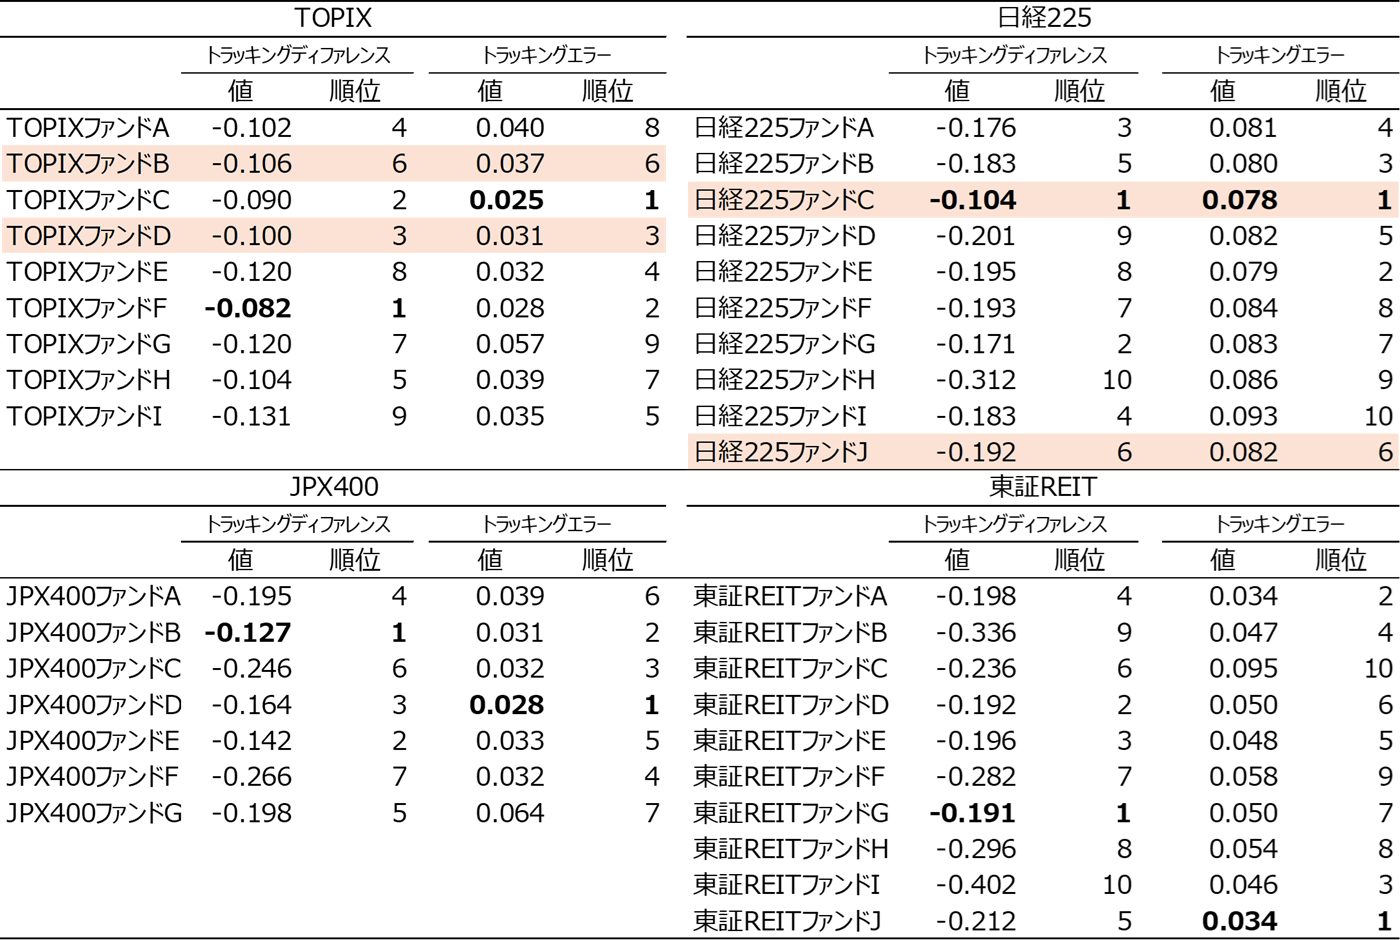Click 0.093 tracking error of 日経225ファンドI
Screen dimensions: 1400x940
[x=1243, y=416]
